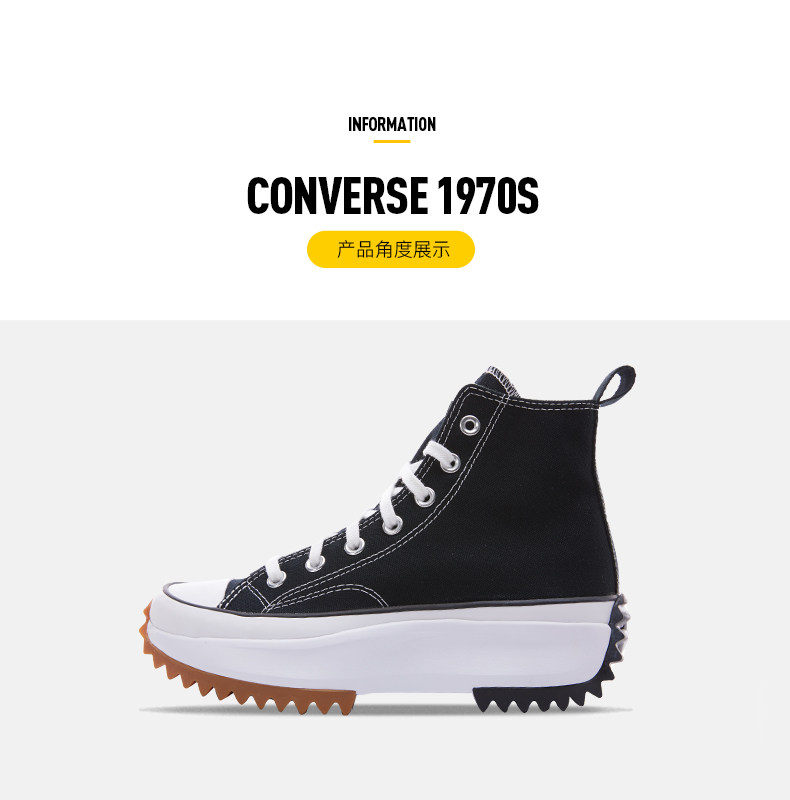This screenshot has height=800, width=790.
Task: Click the heel pull loop on sneaker
Action: point(616,386)
